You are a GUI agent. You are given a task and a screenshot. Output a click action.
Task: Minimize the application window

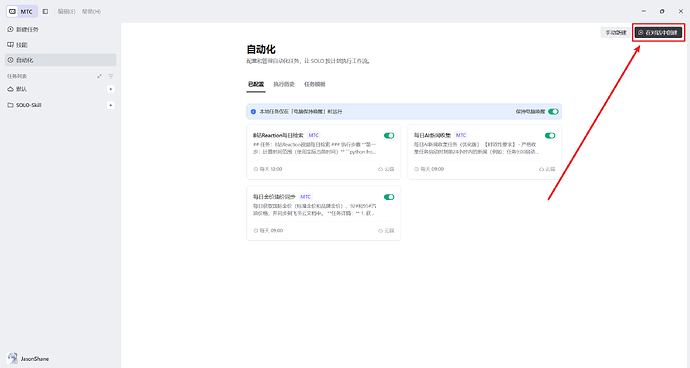tap(644, 11)
